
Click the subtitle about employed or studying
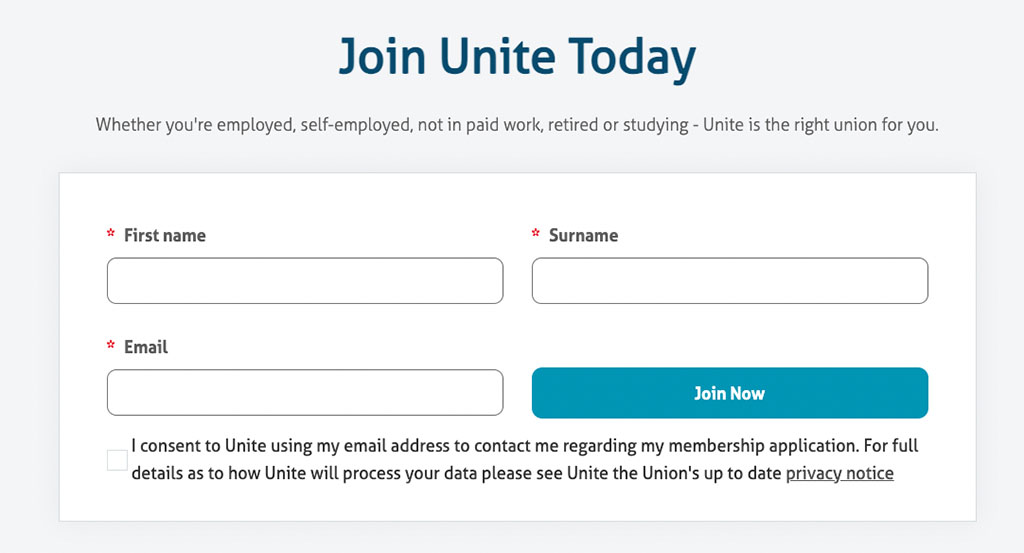pyautogui.click(x=517, y=125)
